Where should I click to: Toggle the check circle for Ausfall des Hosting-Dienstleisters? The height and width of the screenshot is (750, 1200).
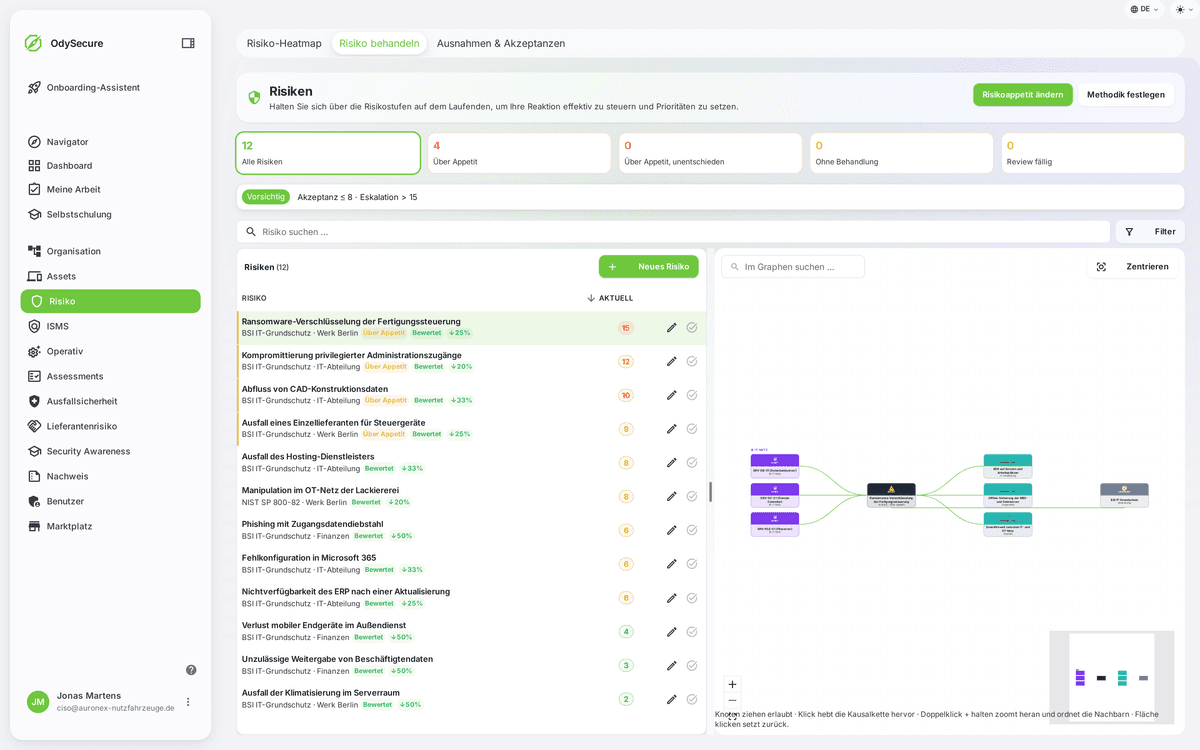(x=692, y=463)
